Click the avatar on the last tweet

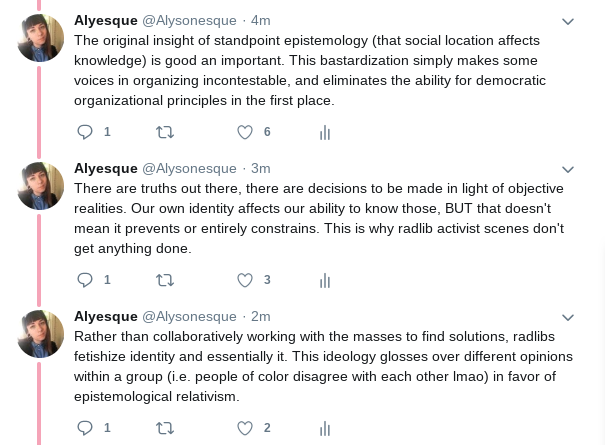41,334
